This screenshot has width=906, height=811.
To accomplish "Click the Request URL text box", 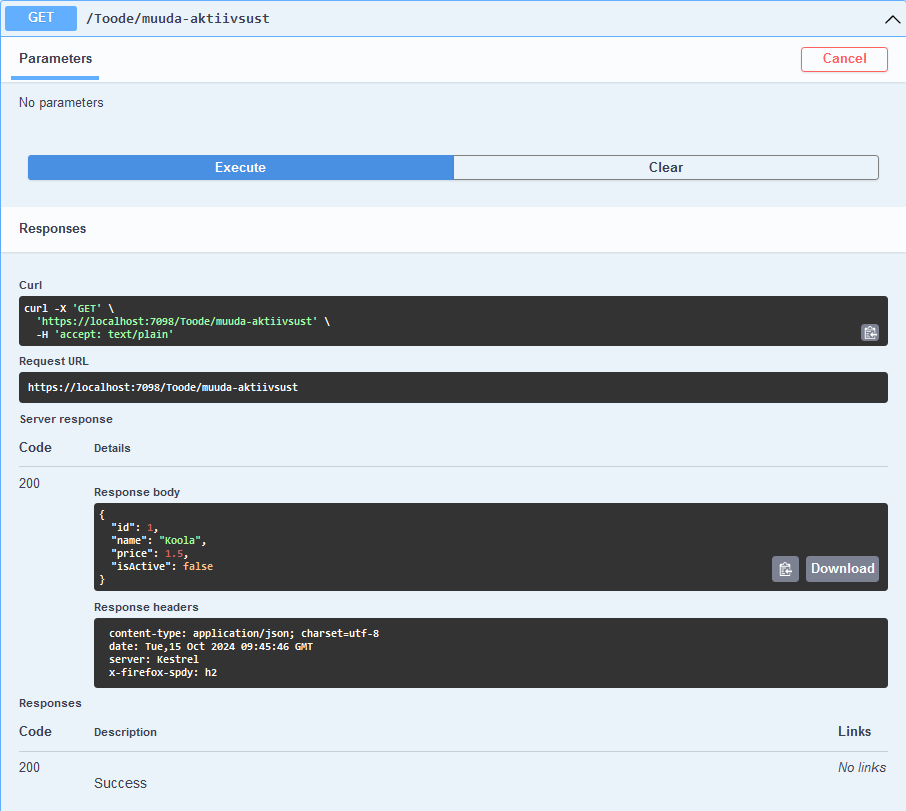I will [453, 387].
